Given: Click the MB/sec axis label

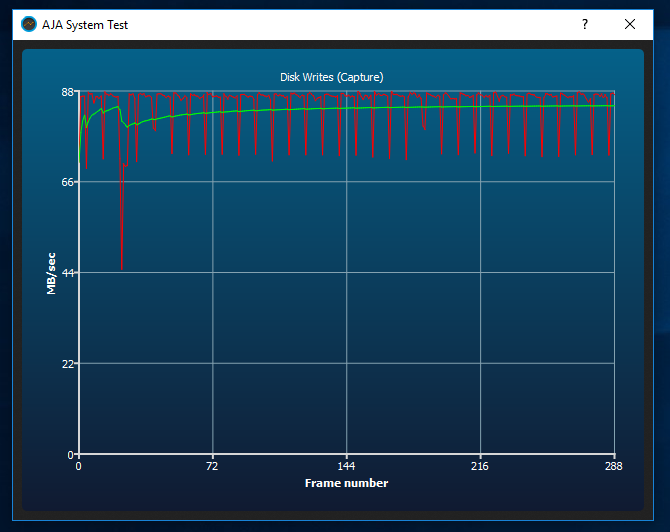Looking at the screenshot, I should click(51, 273).
